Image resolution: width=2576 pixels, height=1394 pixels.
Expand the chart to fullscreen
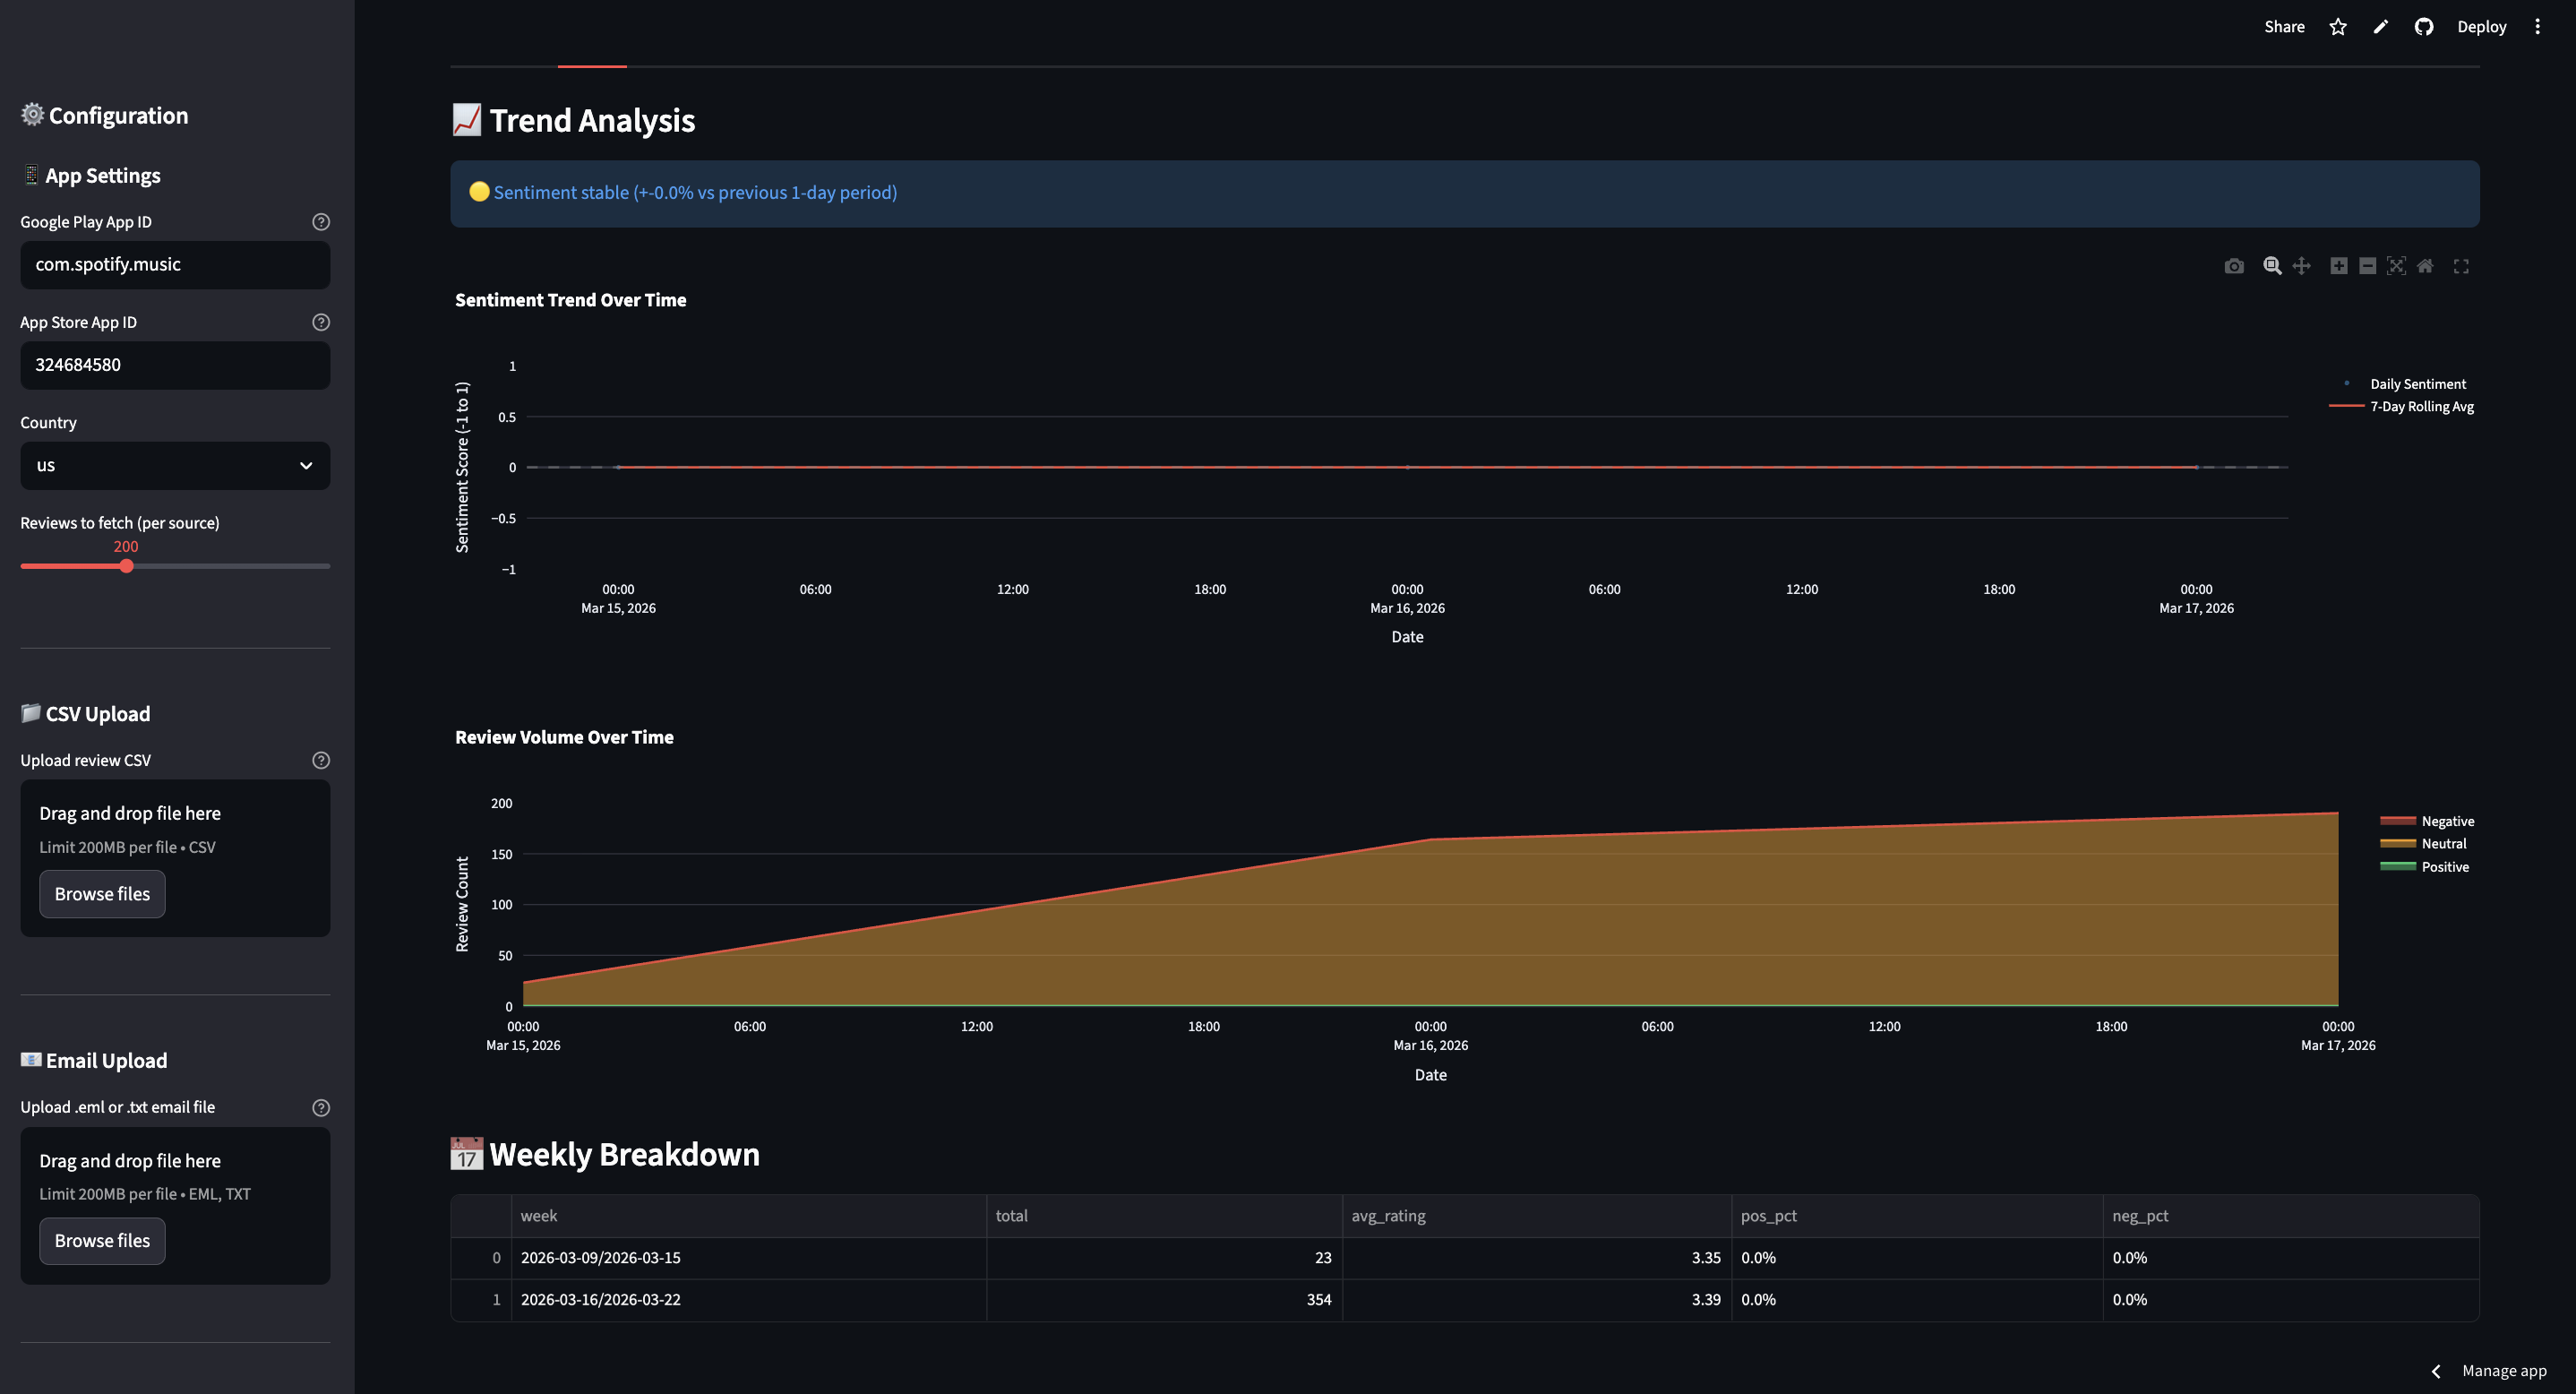pos(2461,266)
